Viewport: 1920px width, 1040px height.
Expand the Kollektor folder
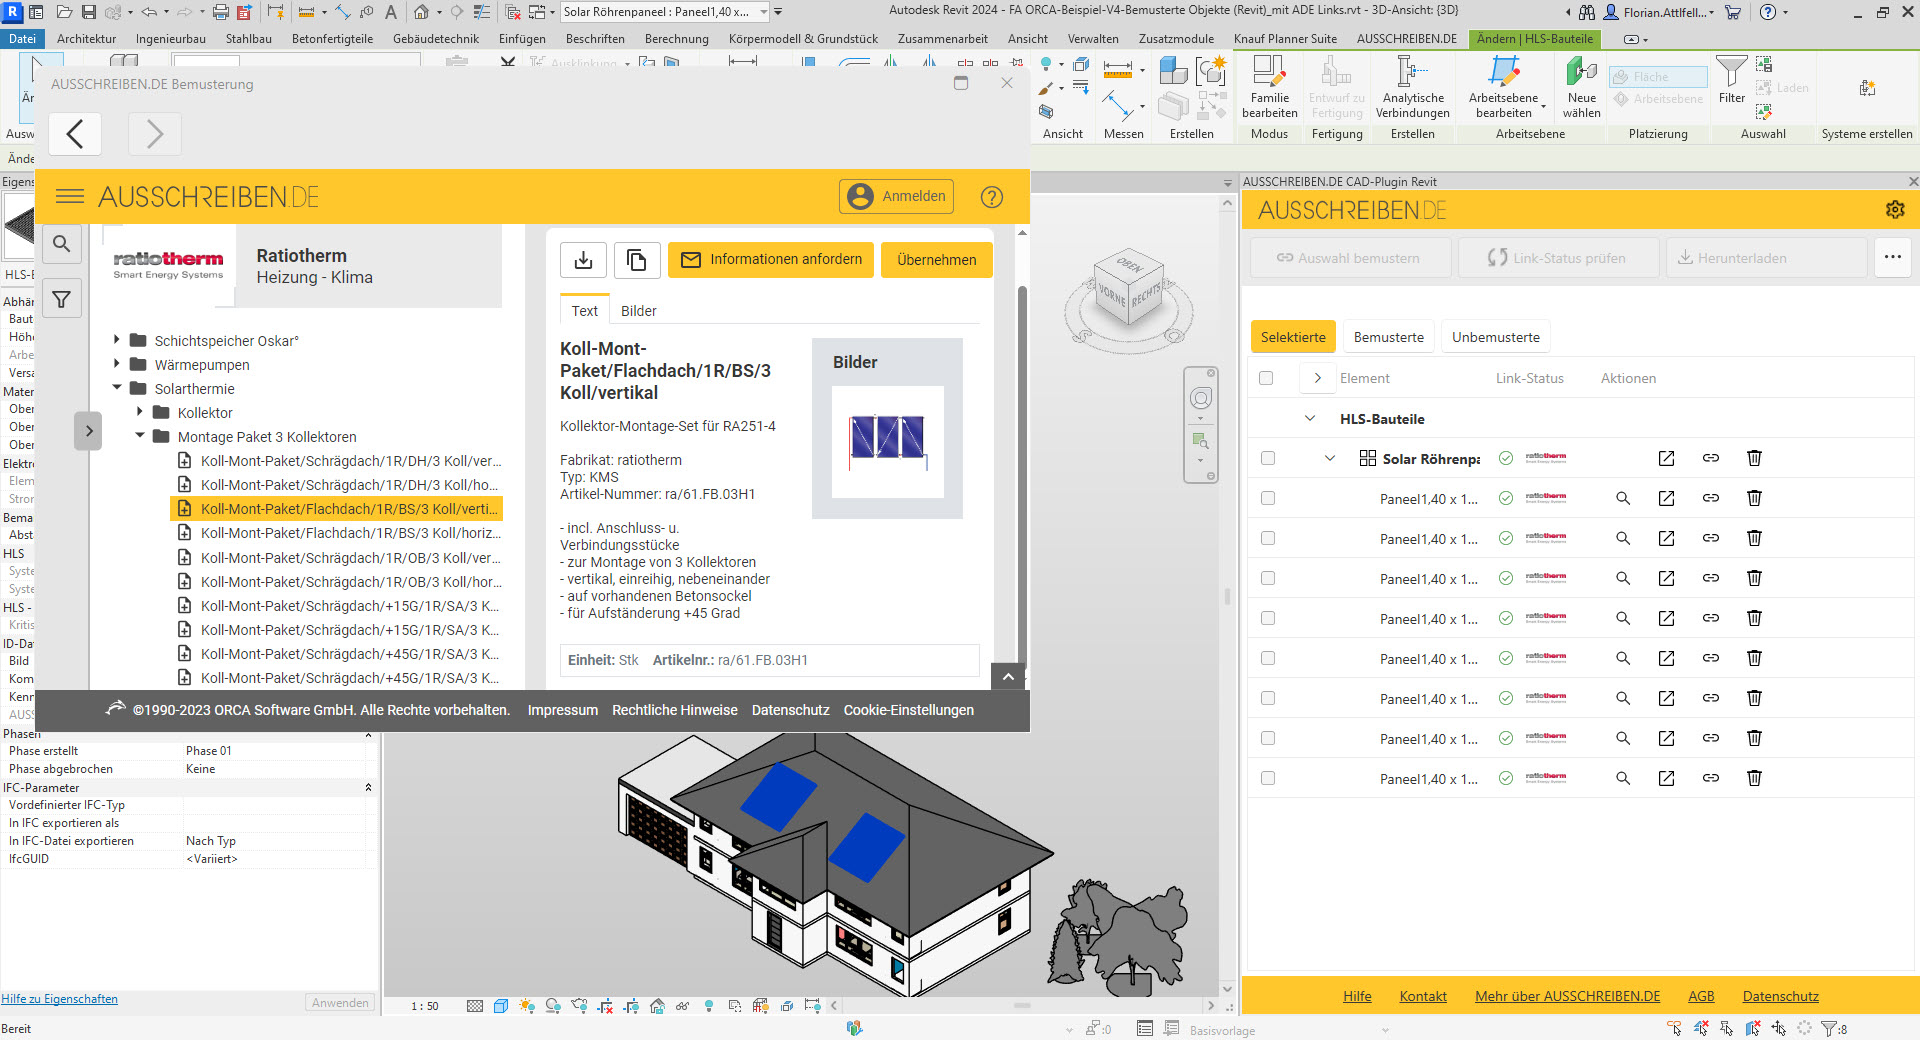click(140, 412)
